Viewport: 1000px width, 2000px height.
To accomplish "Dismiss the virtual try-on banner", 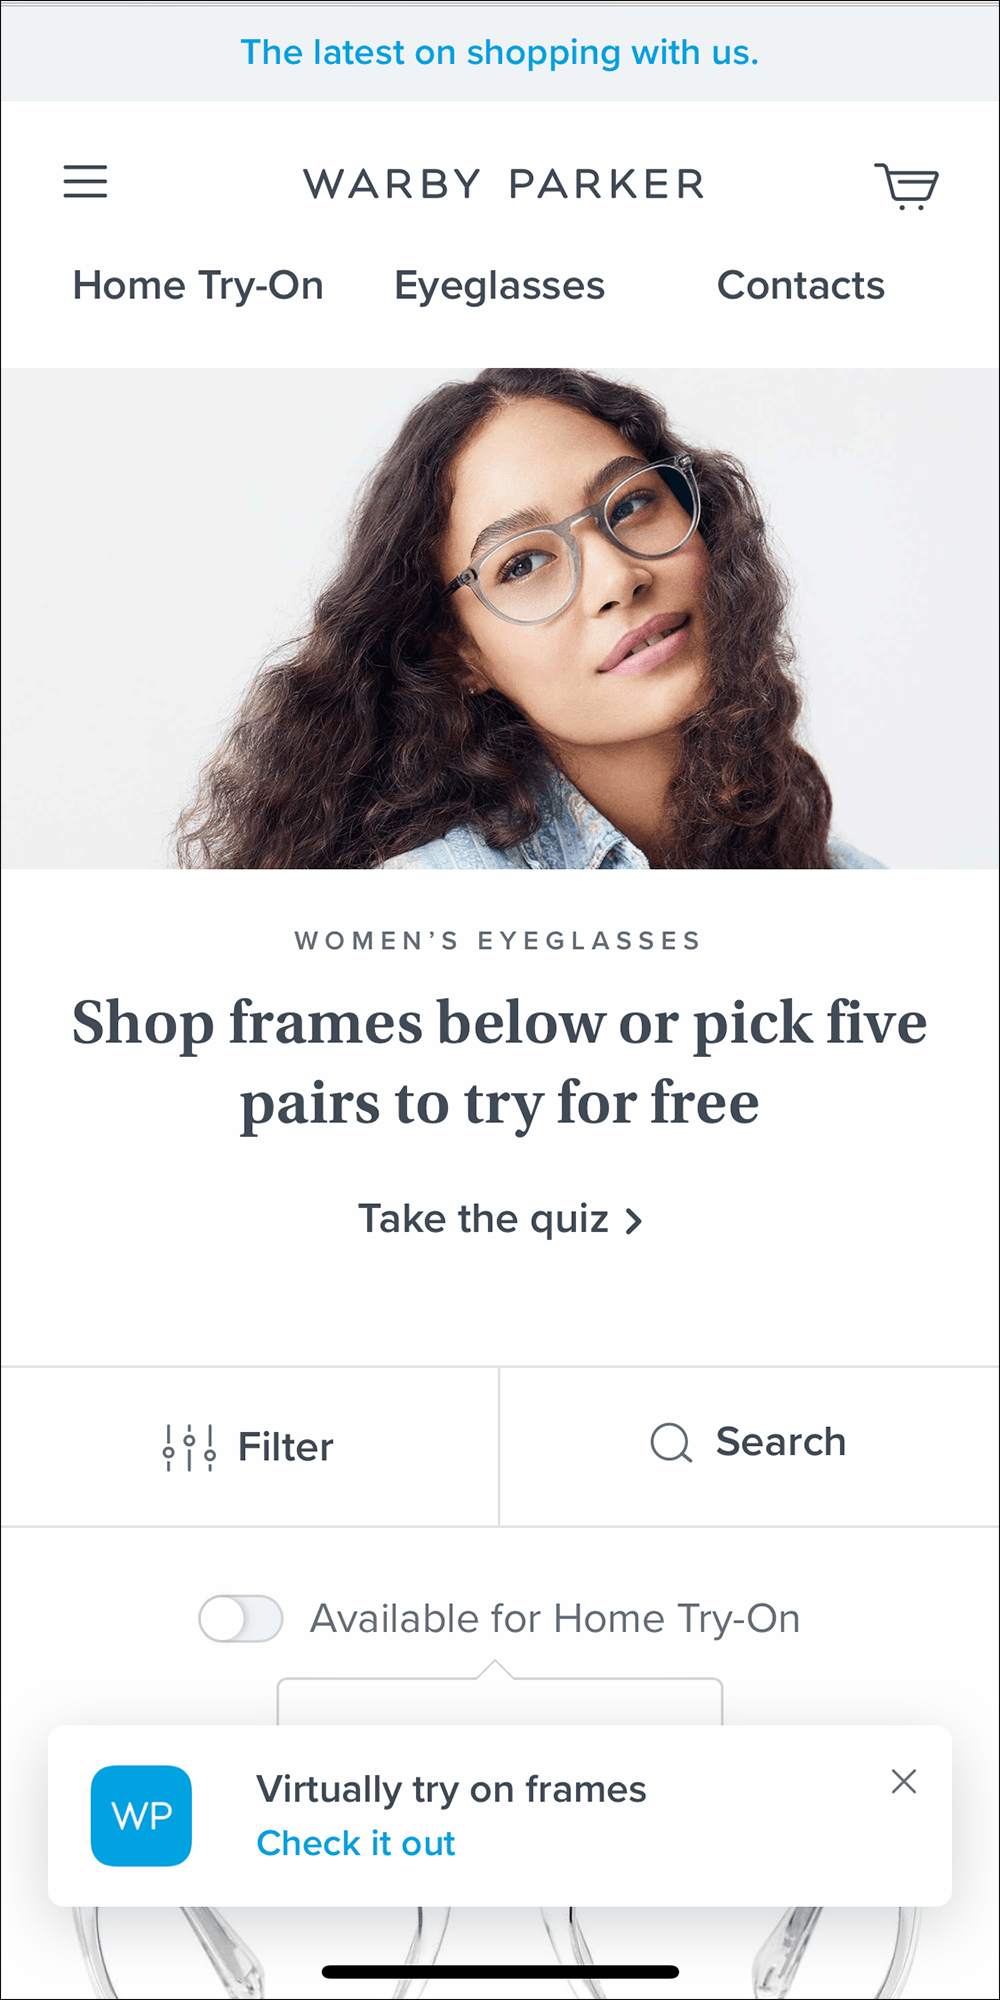I will 904,1781.
